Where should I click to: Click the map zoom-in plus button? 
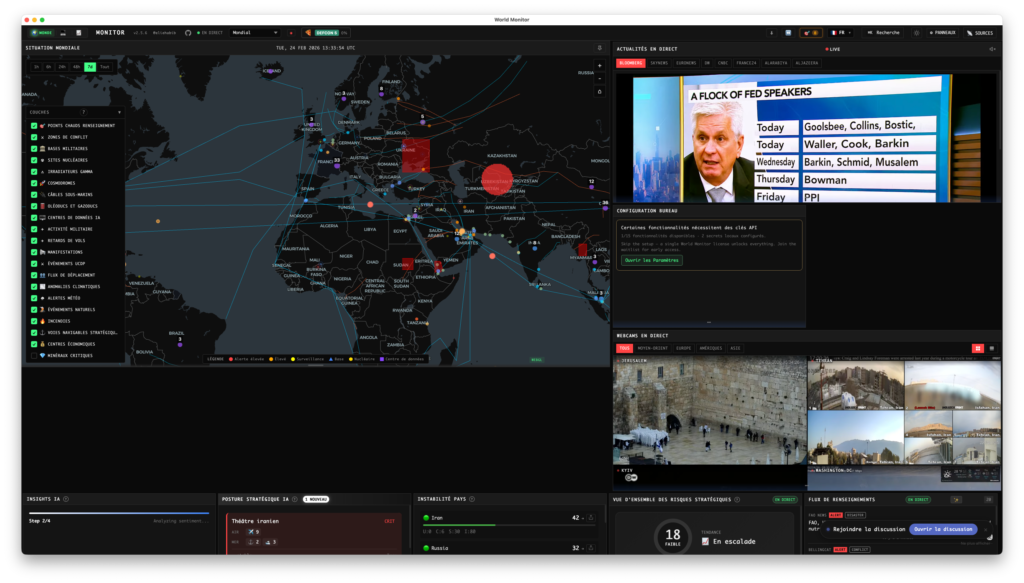[599, 66]
